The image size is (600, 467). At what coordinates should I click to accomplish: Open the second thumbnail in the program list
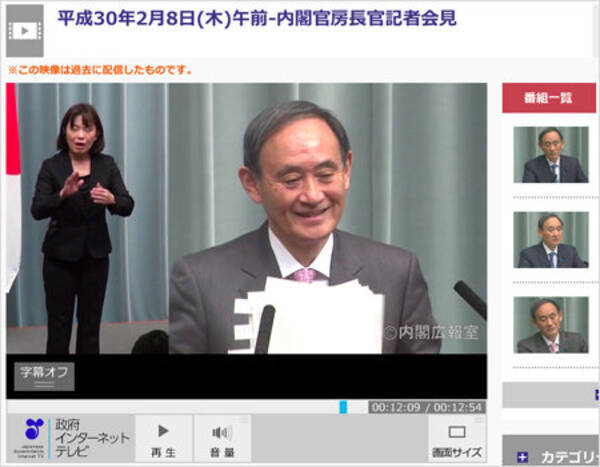tap(551, 240)
